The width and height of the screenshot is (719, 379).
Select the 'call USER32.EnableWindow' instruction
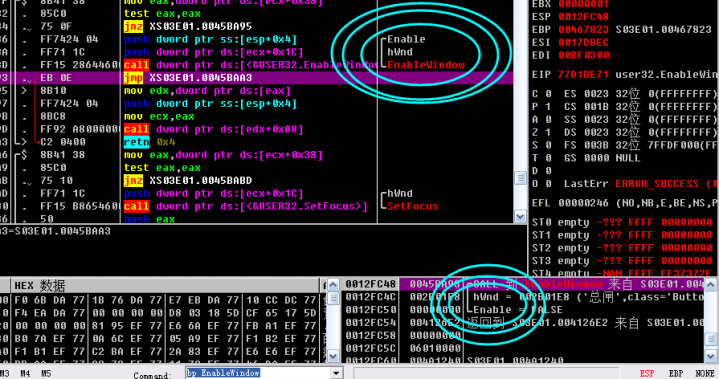point(250,65)
